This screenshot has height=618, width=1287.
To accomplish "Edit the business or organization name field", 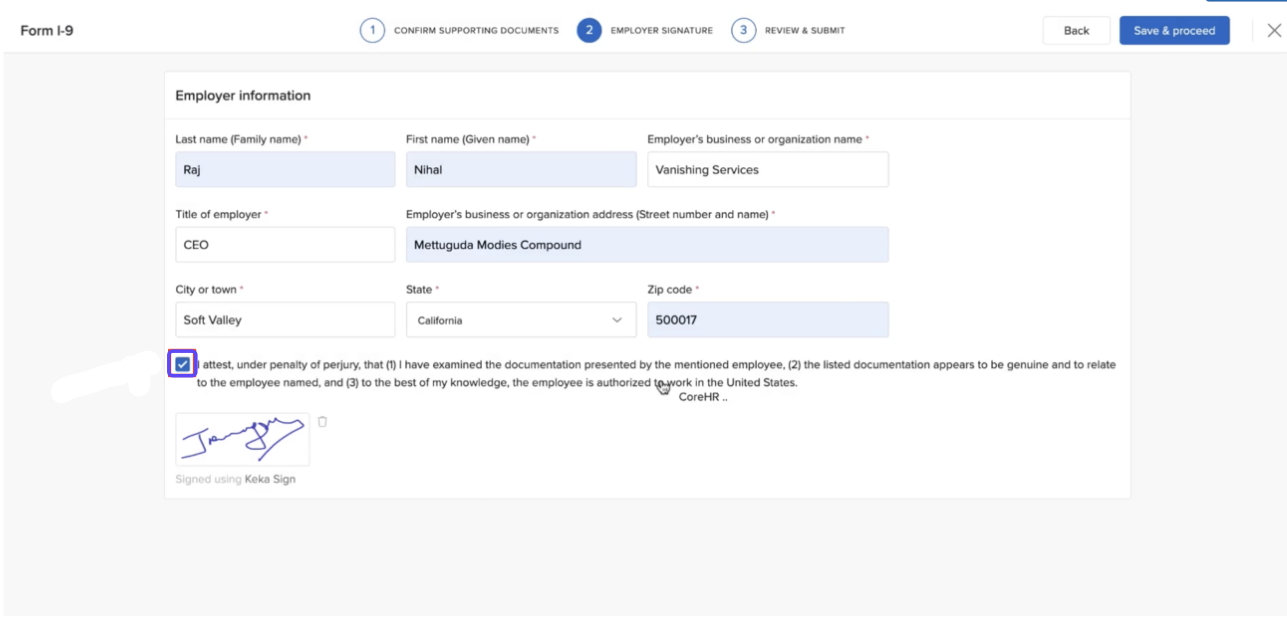I will (767, 170).
